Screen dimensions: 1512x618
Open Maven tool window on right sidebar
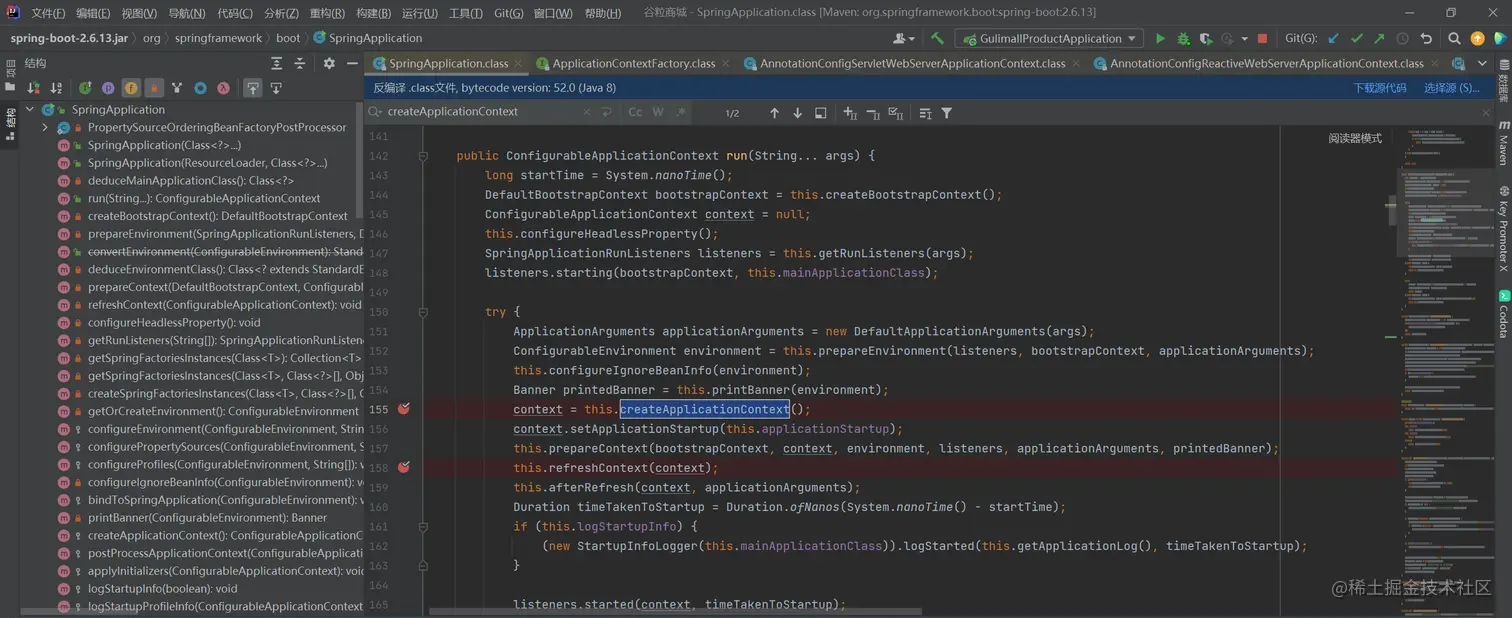pyautogui.click(x=1503, y=143)
